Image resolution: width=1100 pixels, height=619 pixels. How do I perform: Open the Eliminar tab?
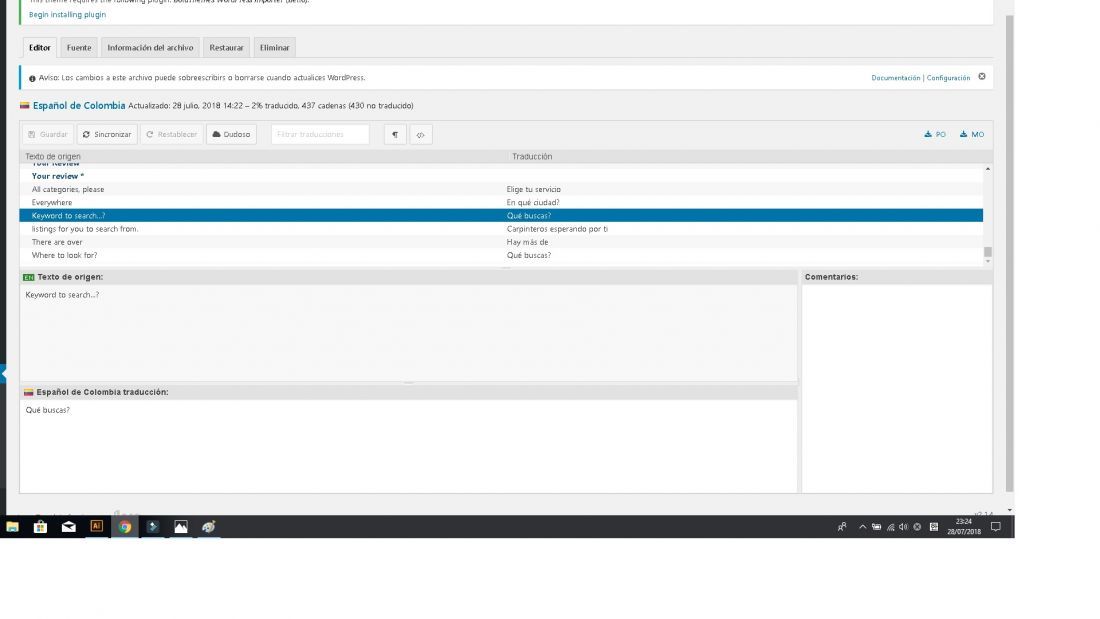(274, 48)
